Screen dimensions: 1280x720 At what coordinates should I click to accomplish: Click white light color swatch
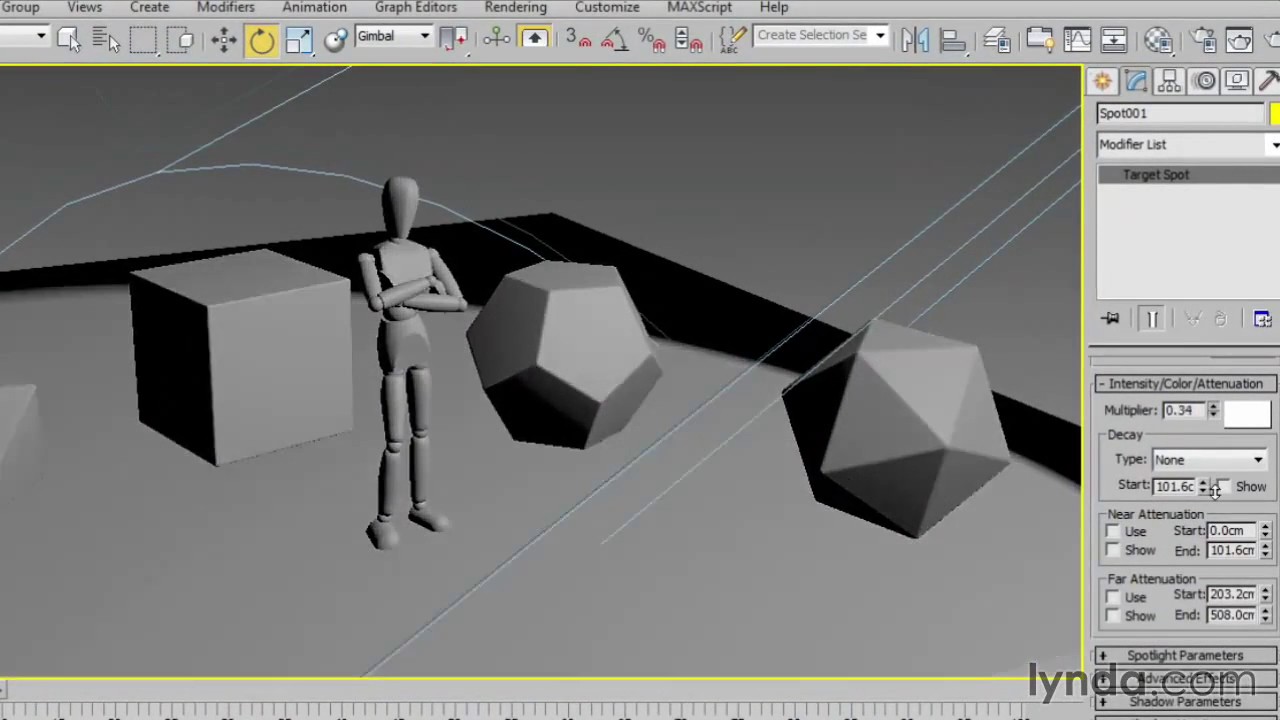(1247, 412)
